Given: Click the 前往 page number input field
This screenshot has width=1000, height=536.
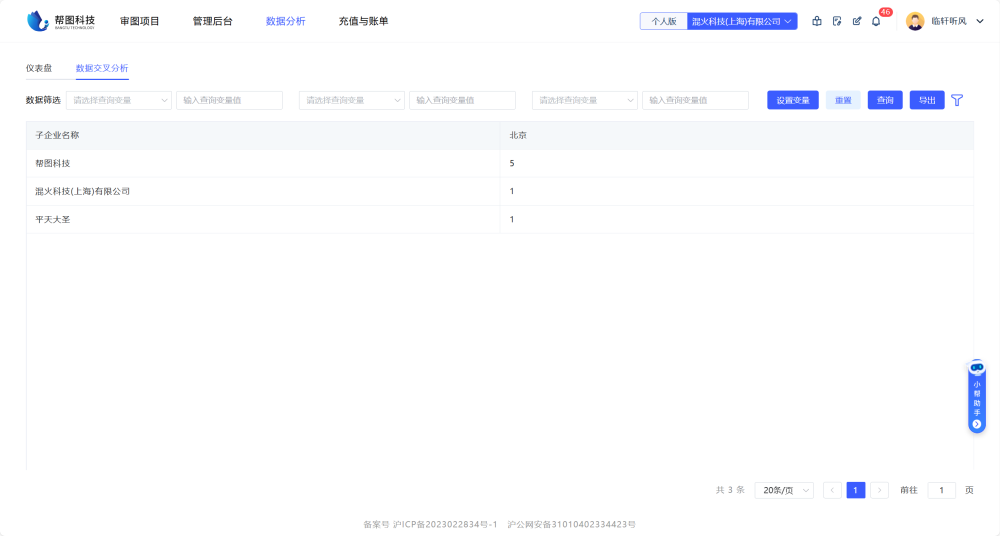Looking at the screenshot, I should pos(941,490).
